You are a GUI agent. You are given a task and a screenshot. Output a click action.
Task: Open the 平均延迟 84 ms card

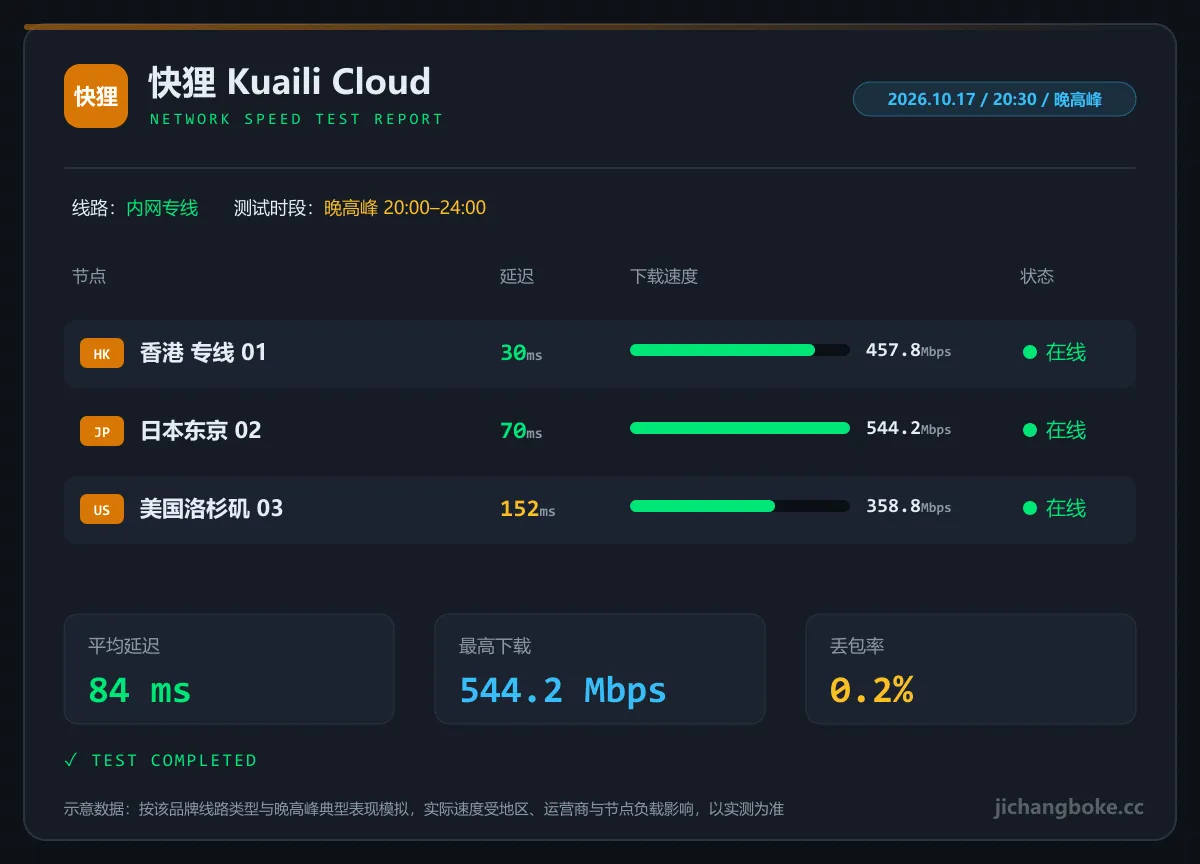pyautogui.click(x=229, y=669)
